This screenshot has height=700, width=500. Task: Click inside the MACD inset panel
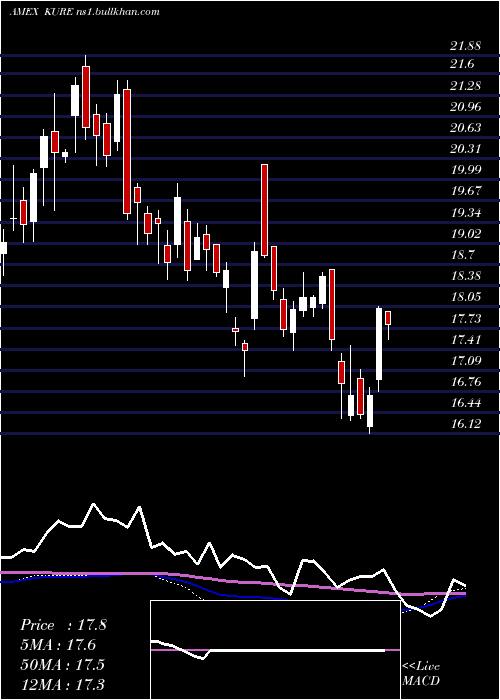coord(275,650)
